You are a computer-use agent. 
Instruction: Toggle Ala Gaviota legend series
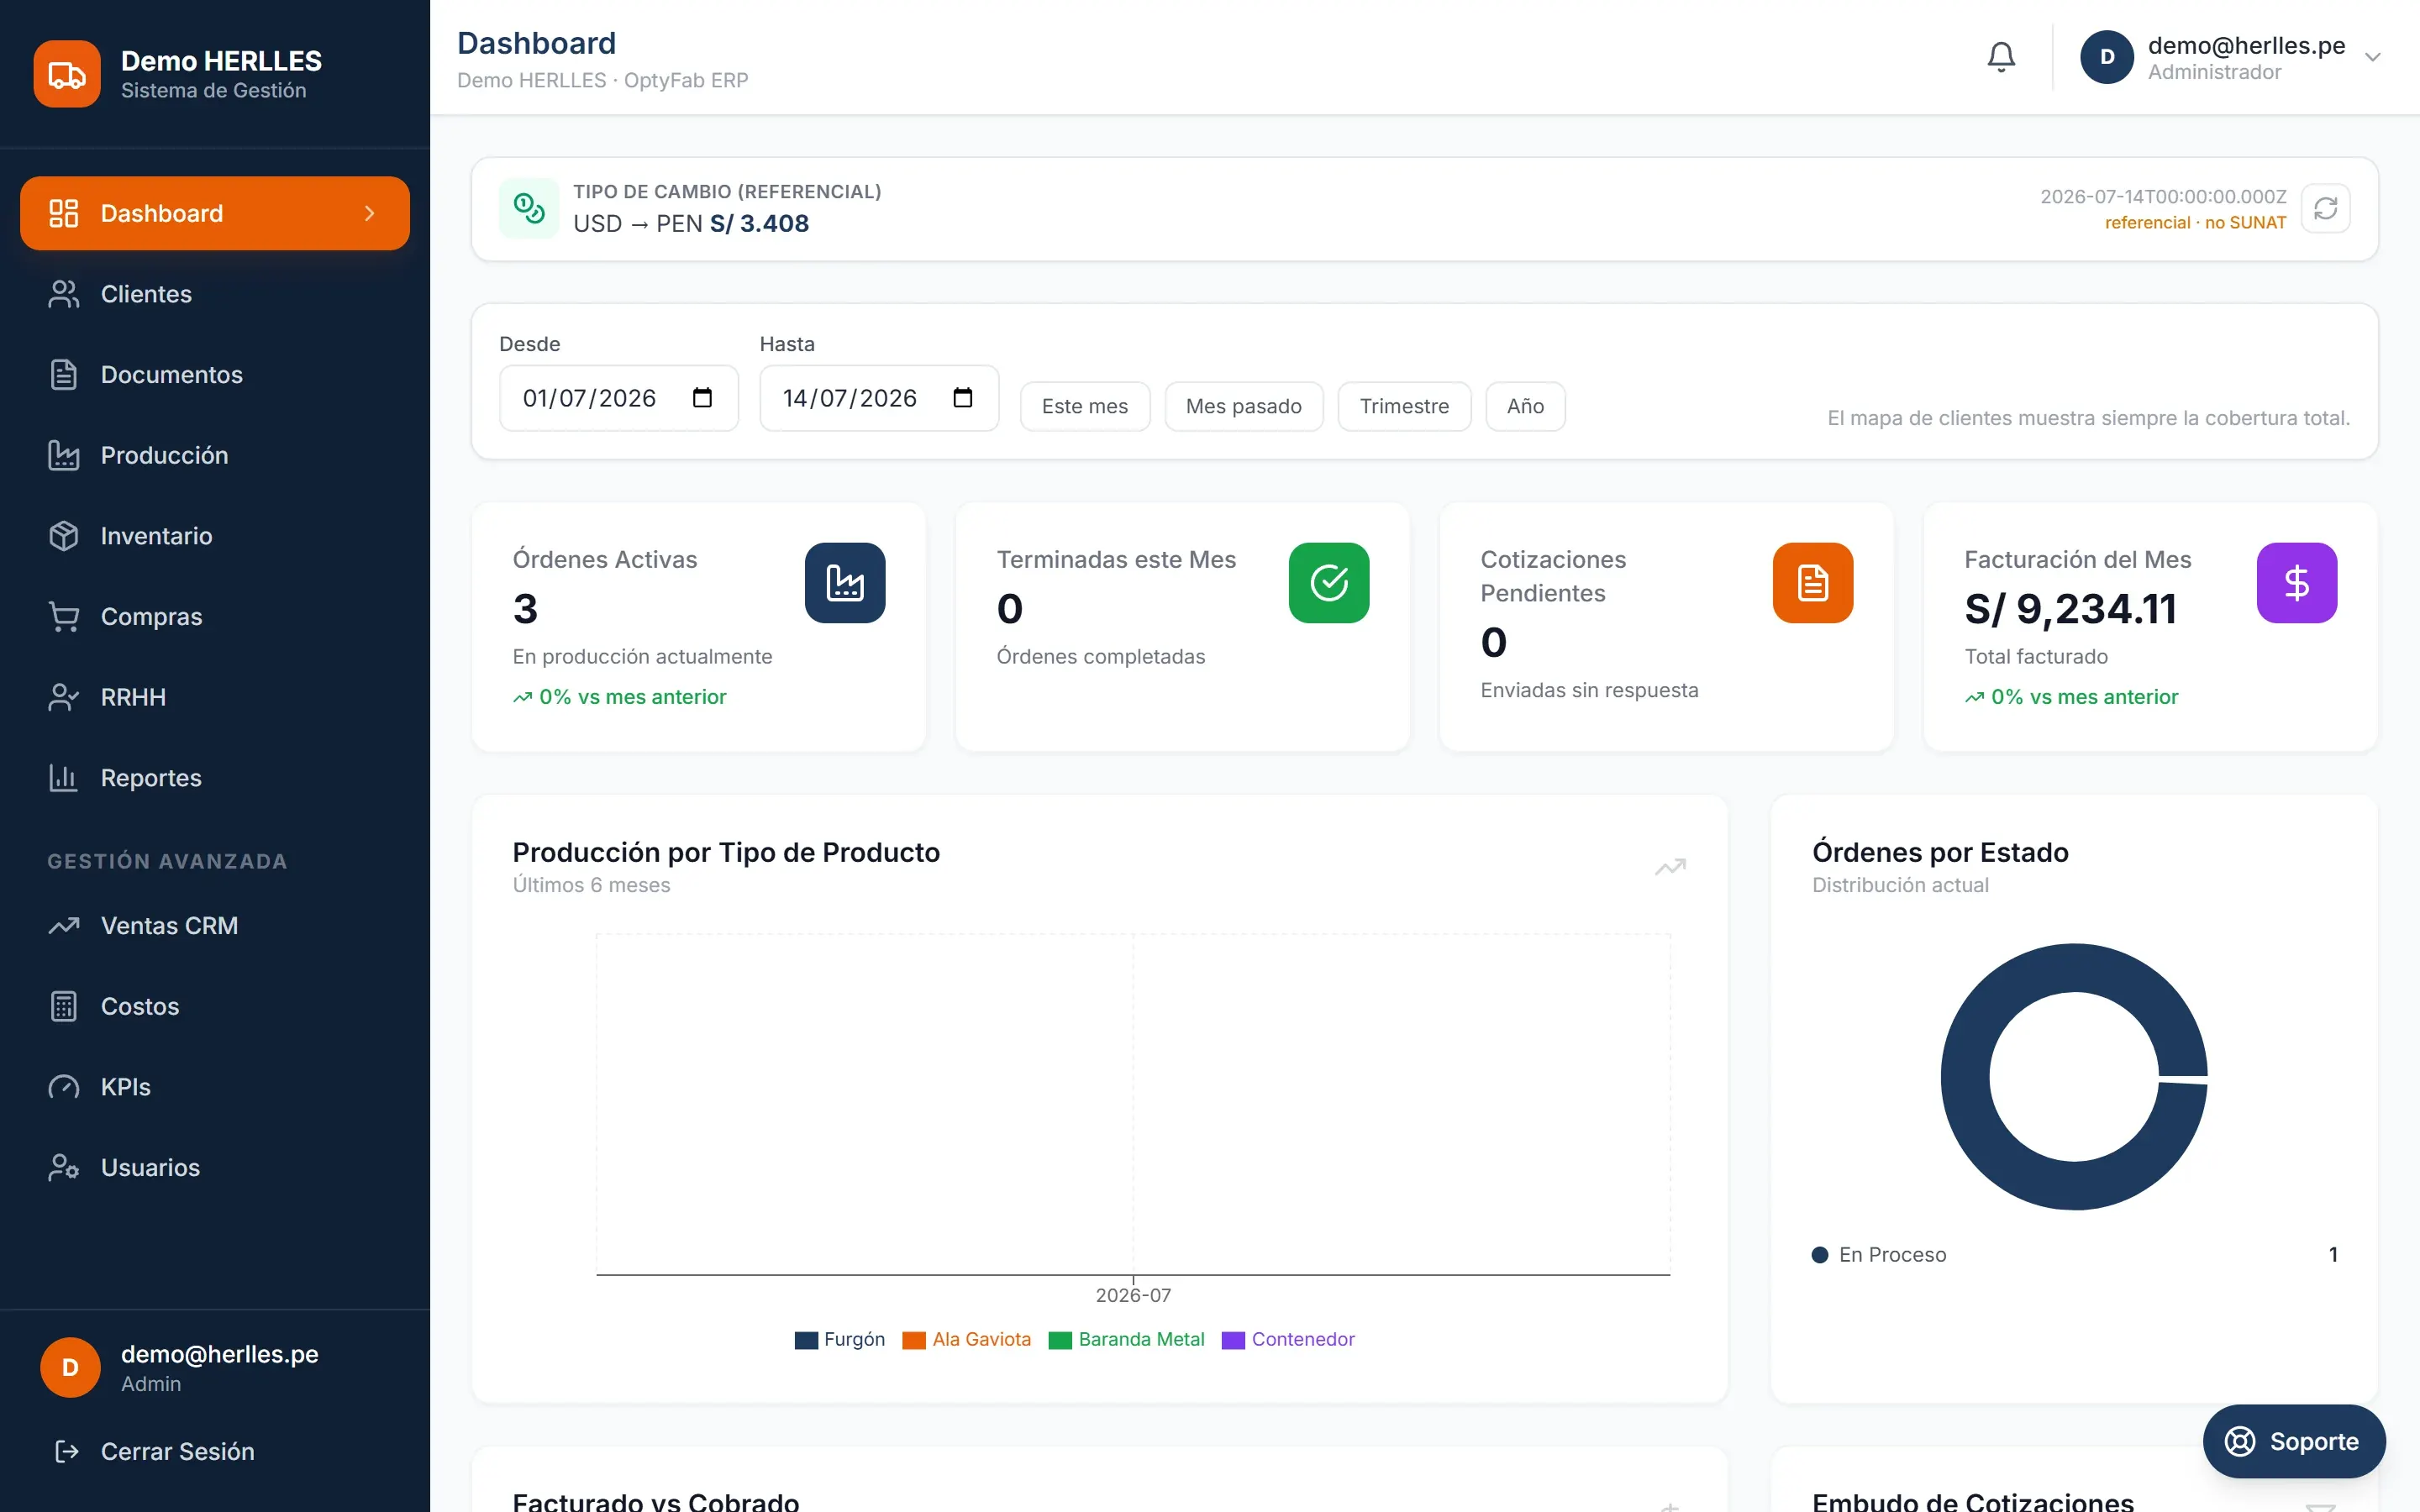[967, 1339]
